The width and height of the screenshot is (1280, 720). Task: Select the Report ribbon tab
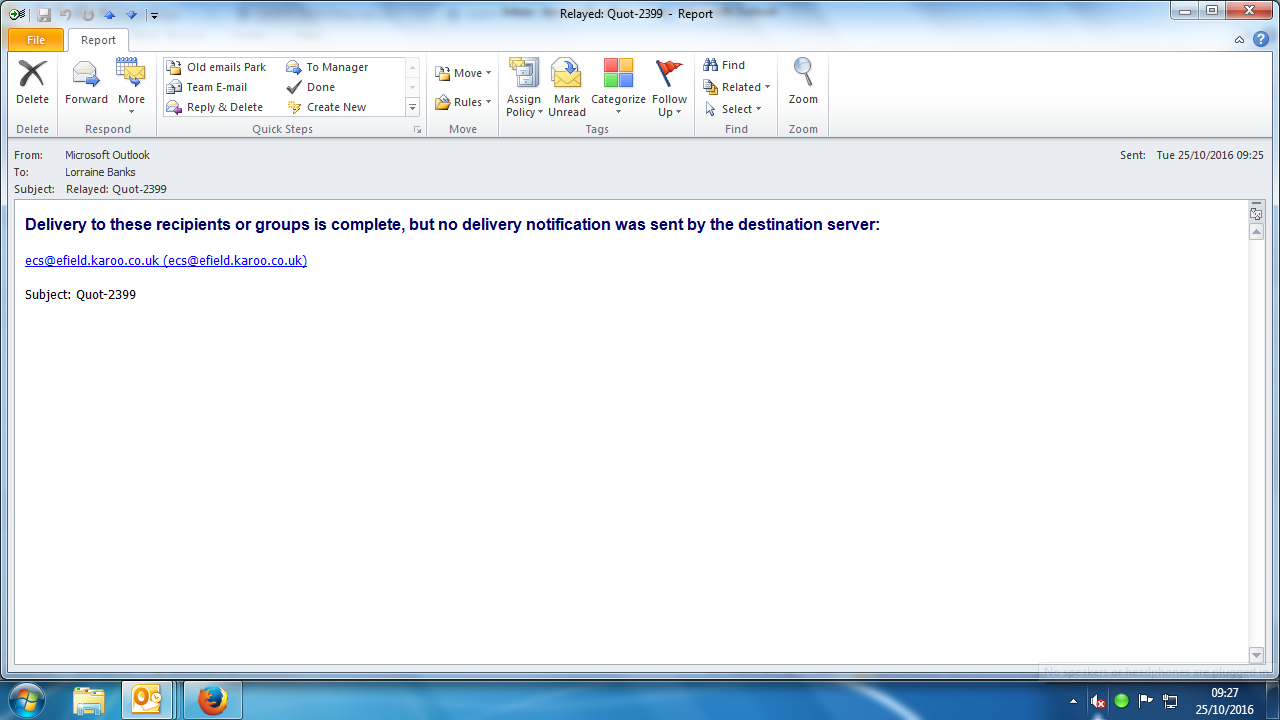point(98,40)
